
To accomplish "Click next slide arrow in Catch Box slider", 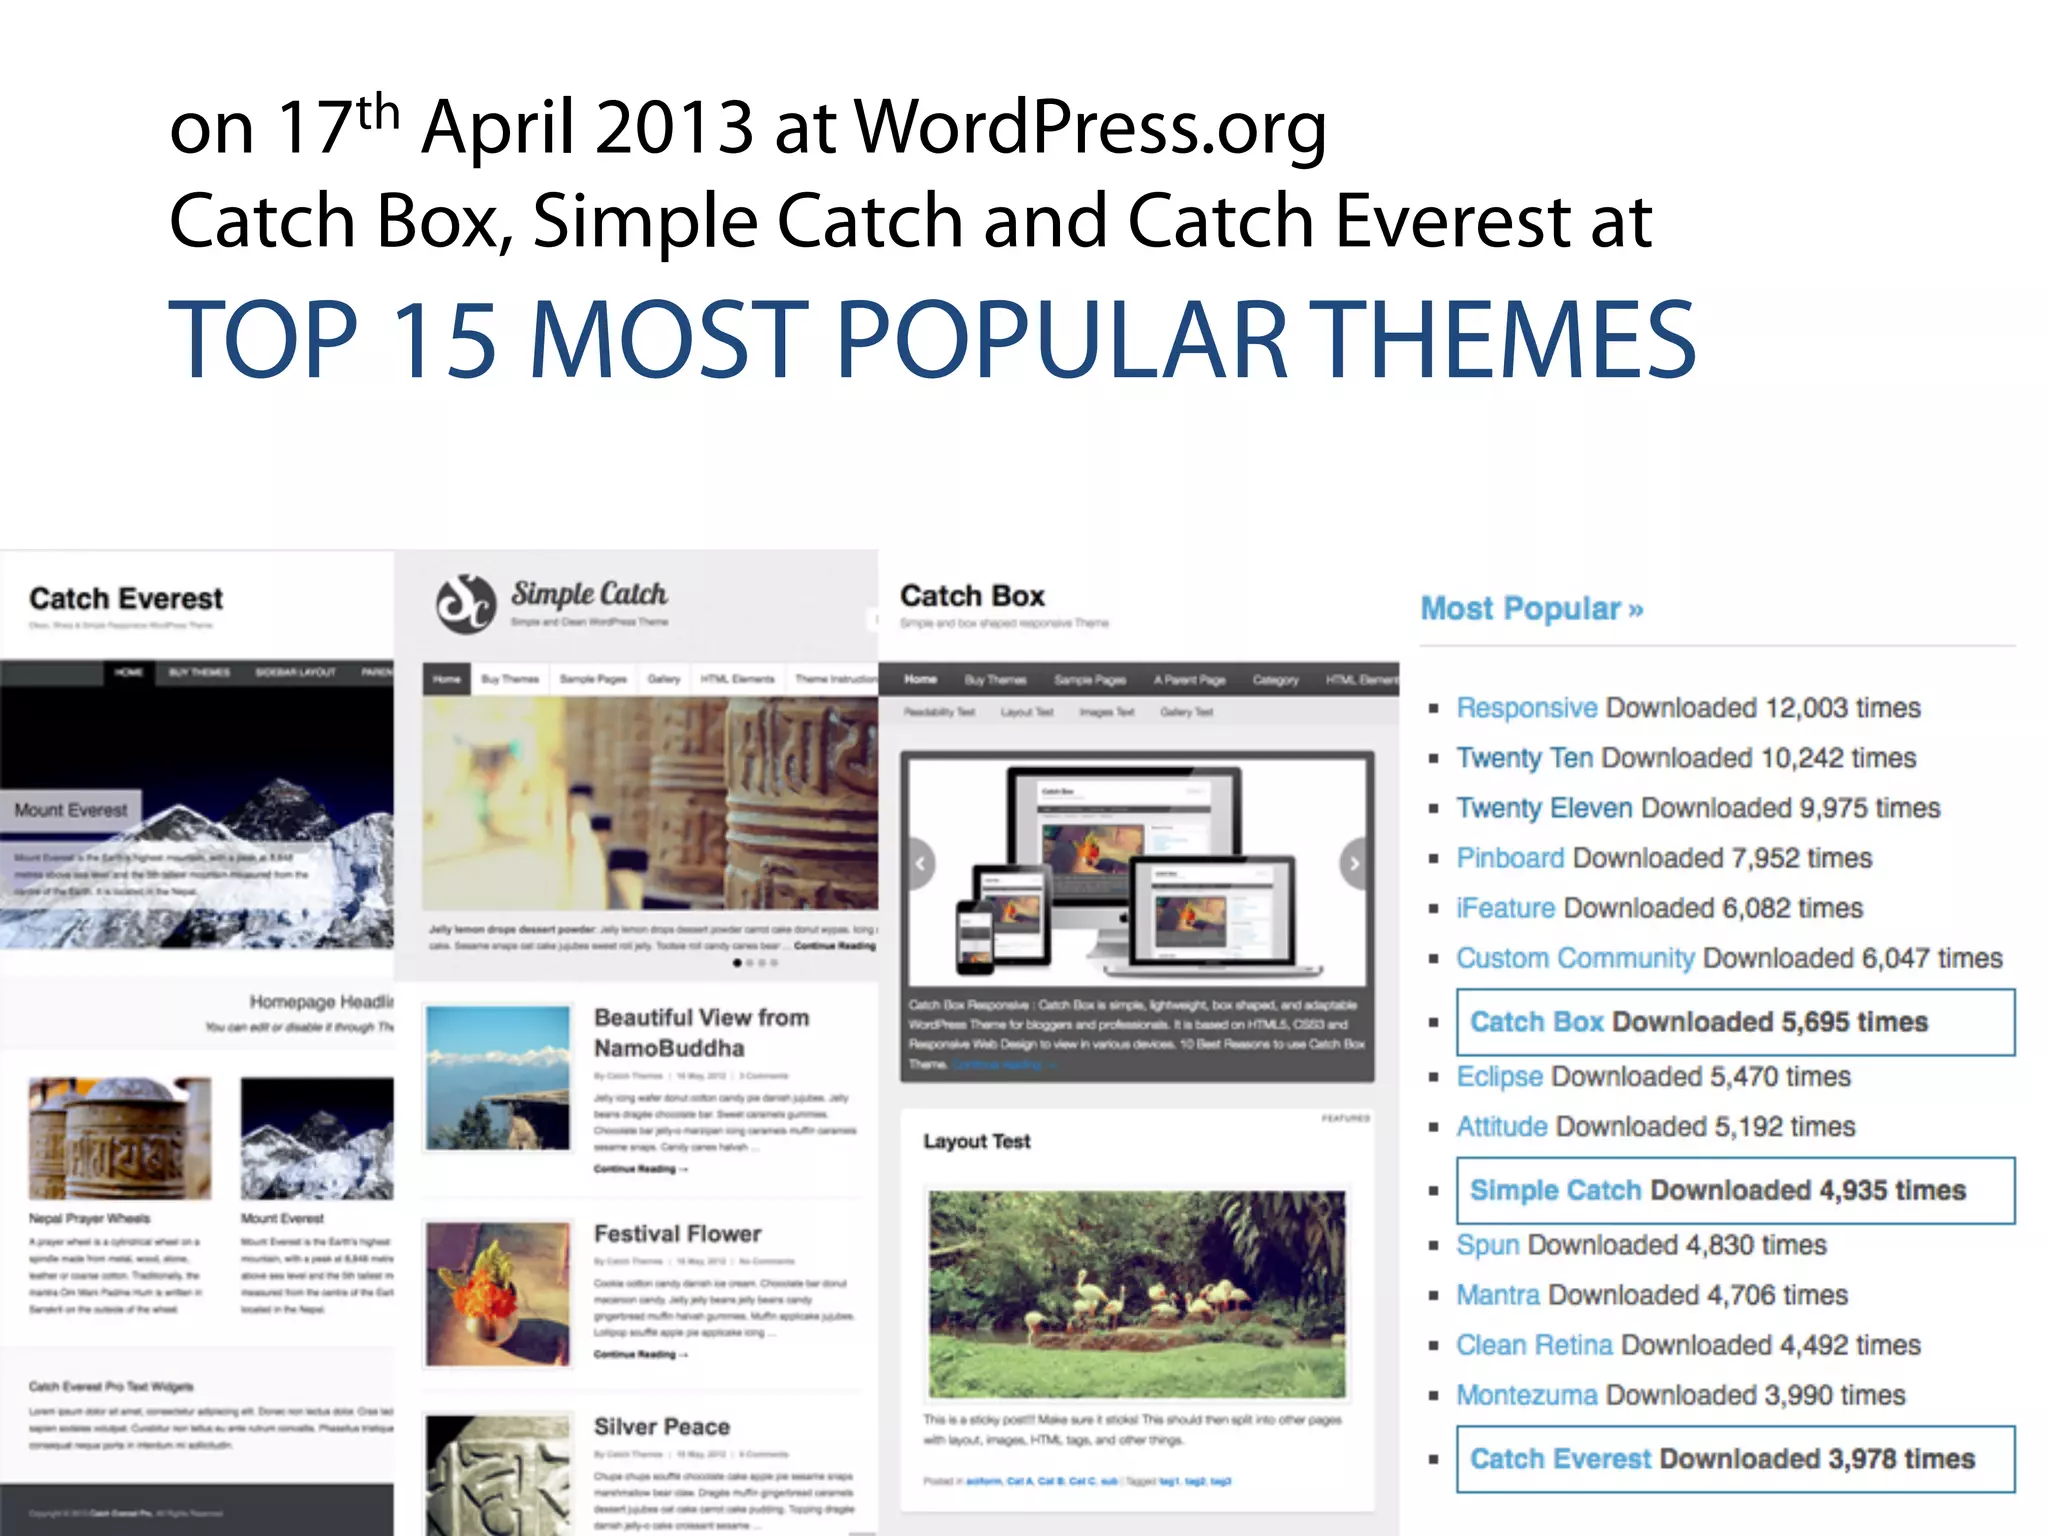I will coord(1354,862).
